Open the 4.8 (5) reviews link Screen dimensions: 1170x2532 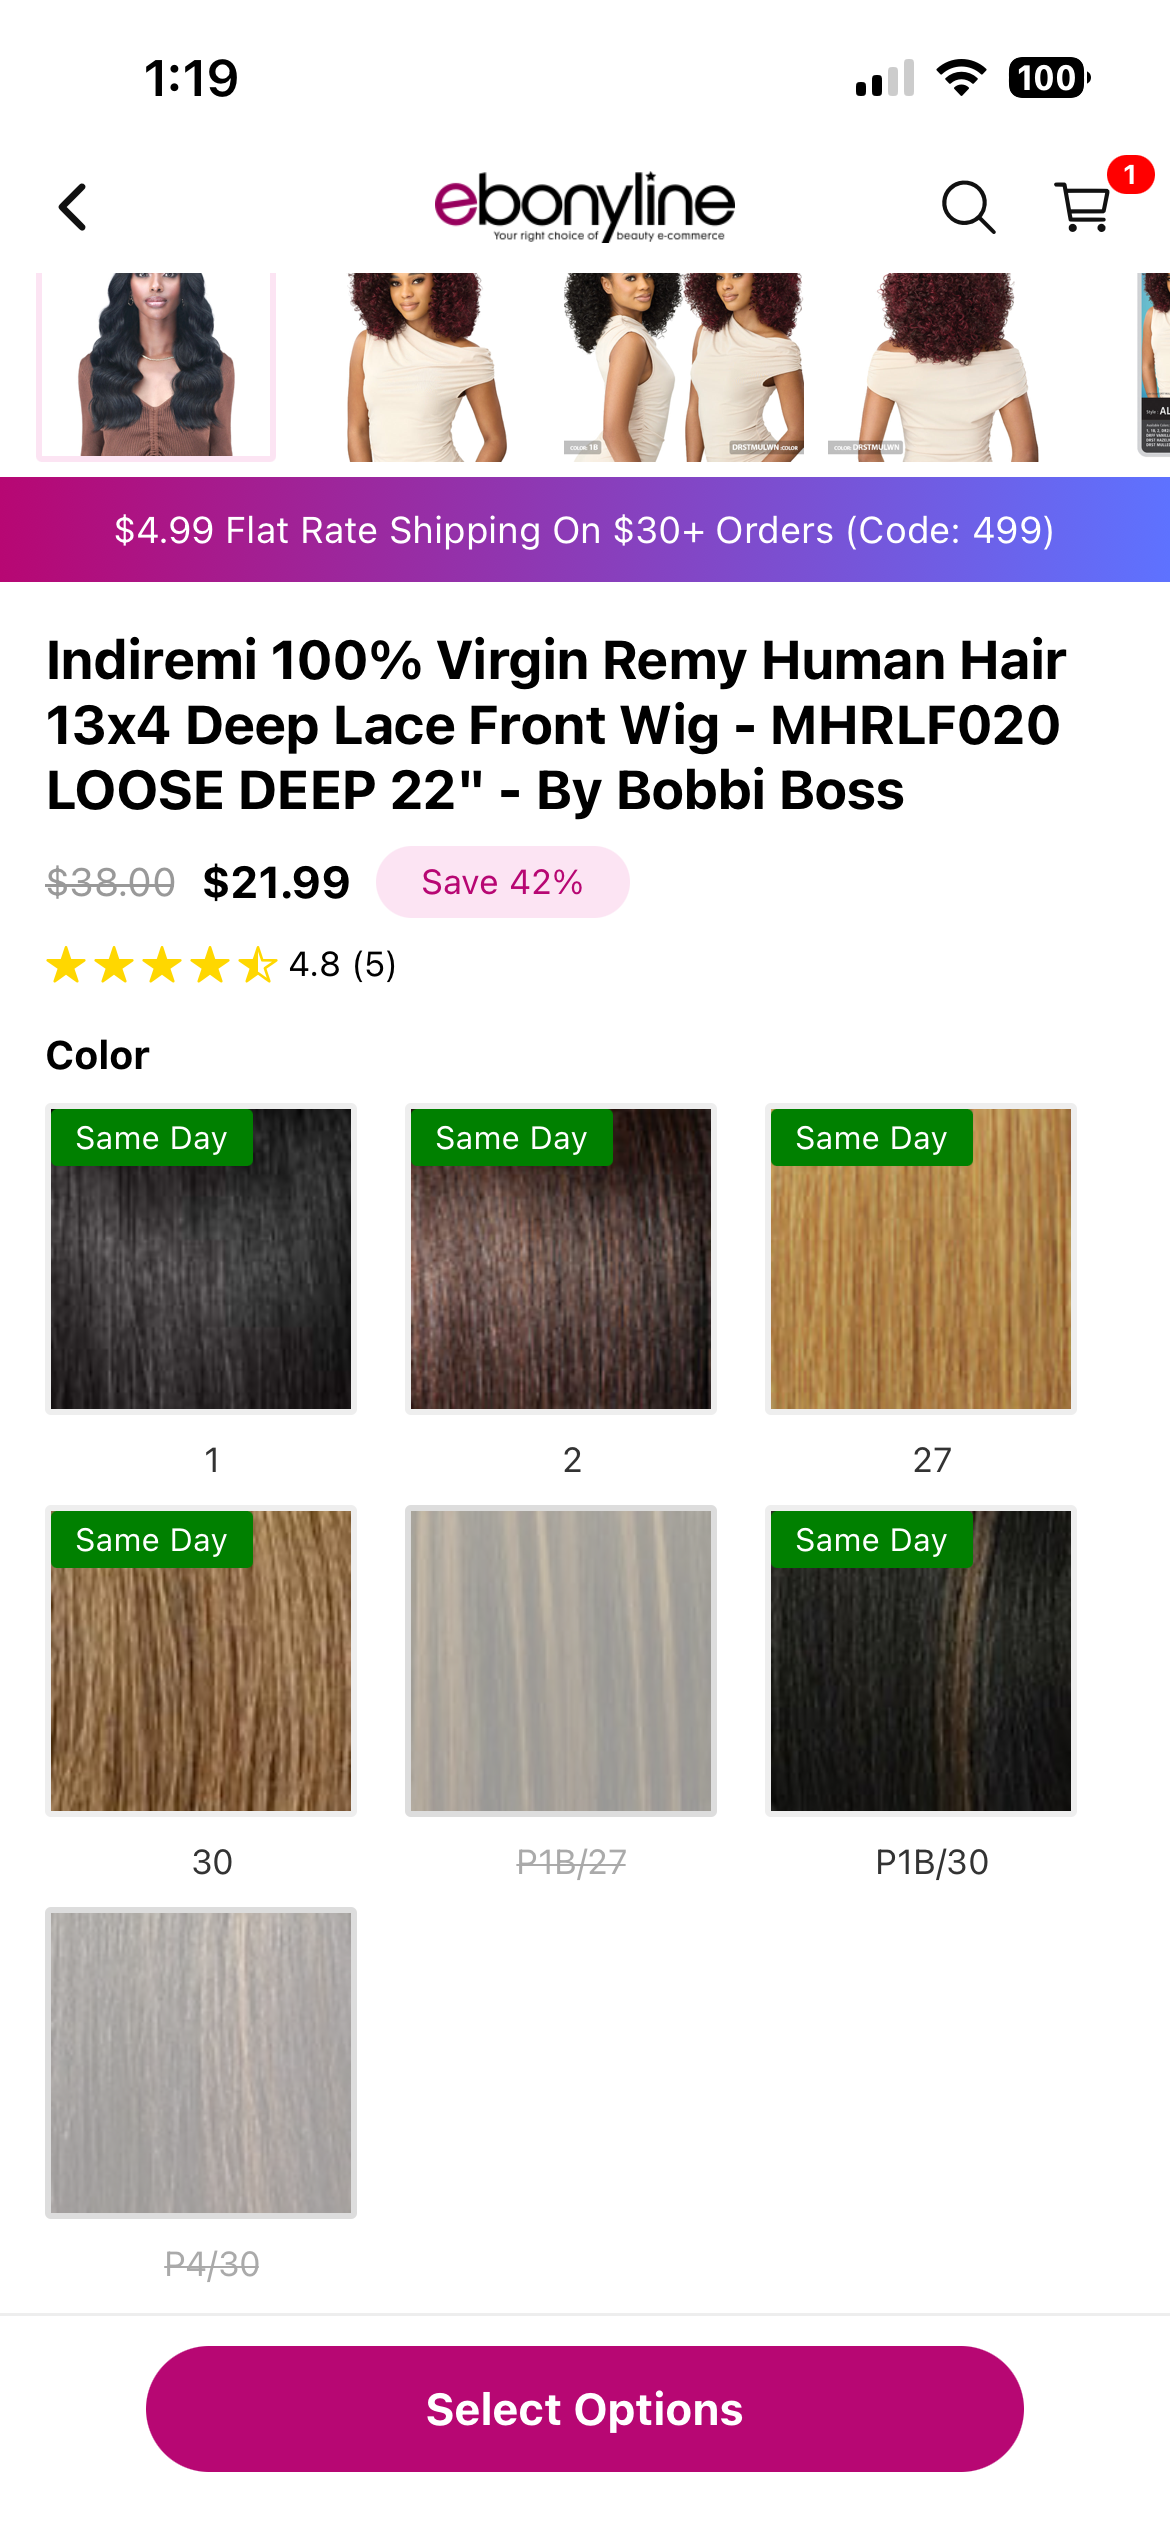point(343,965)
